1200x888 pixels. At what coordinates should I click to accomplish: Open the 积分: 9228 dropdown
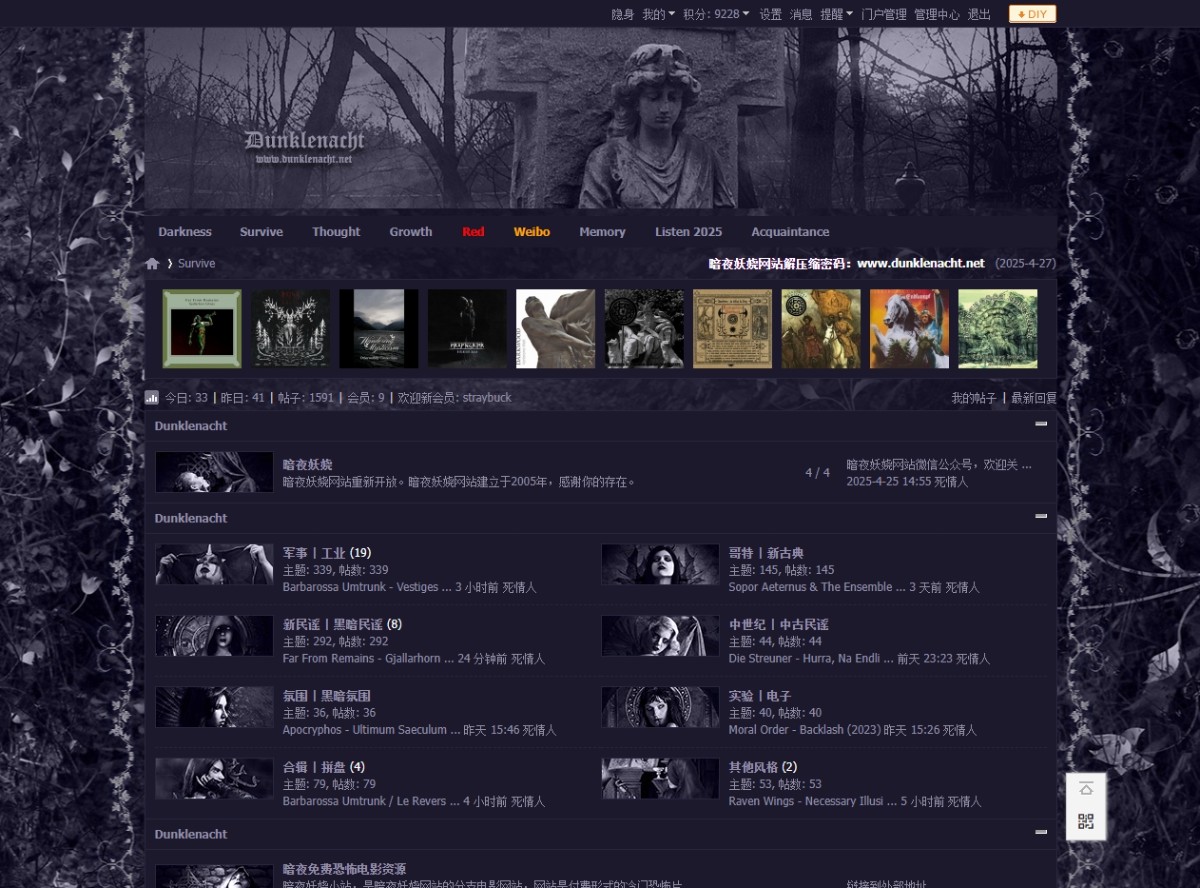pyautogui.click(x=716, y=14)
